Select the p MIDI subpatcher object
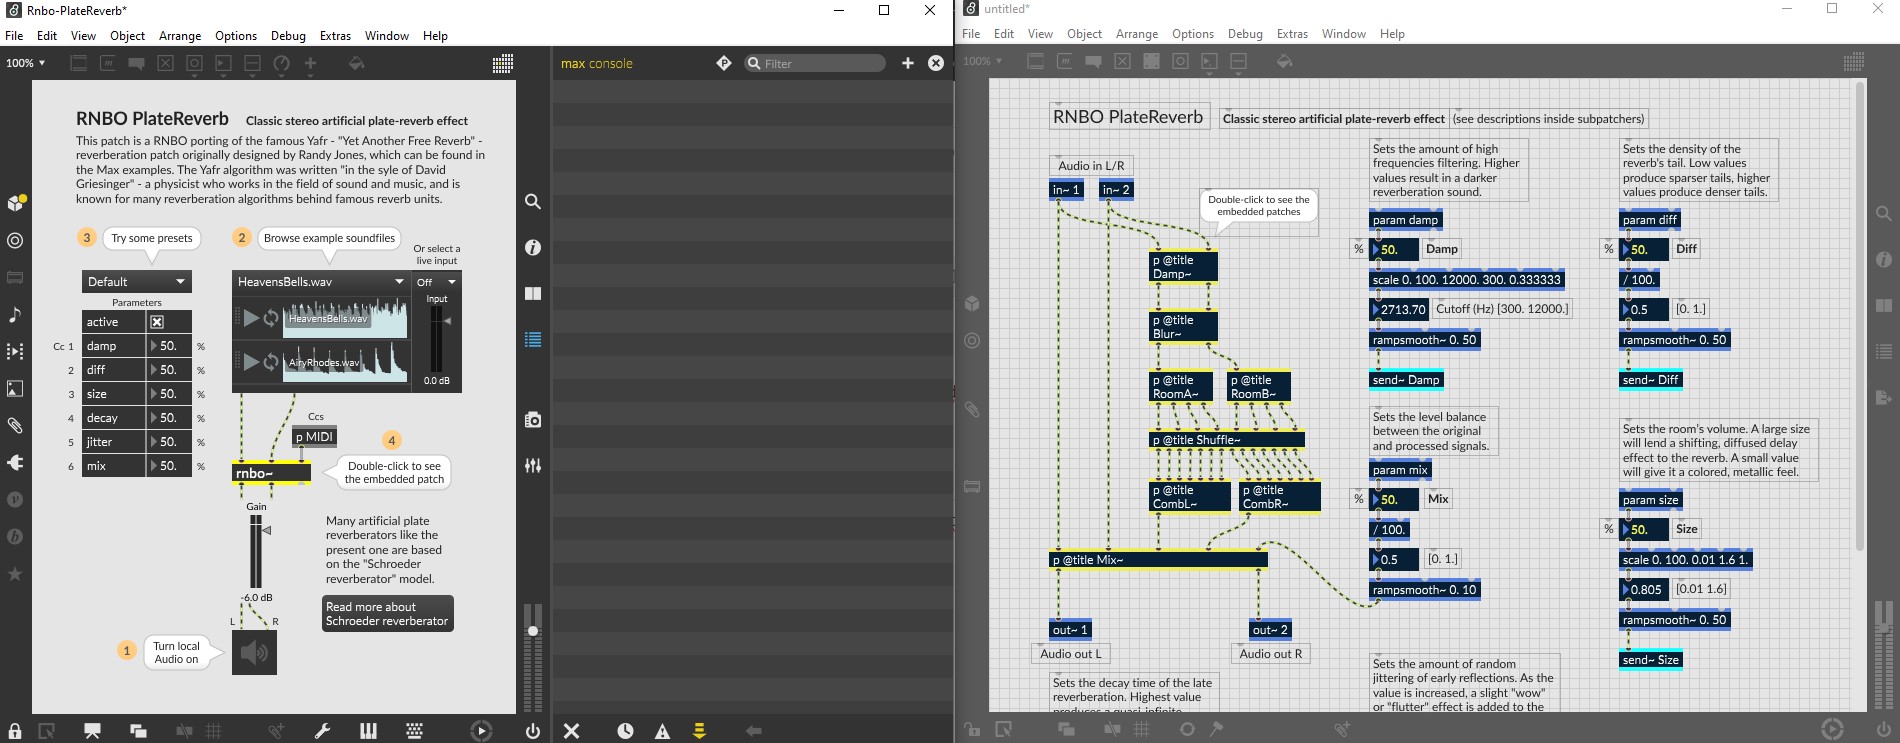 [314, 437]
